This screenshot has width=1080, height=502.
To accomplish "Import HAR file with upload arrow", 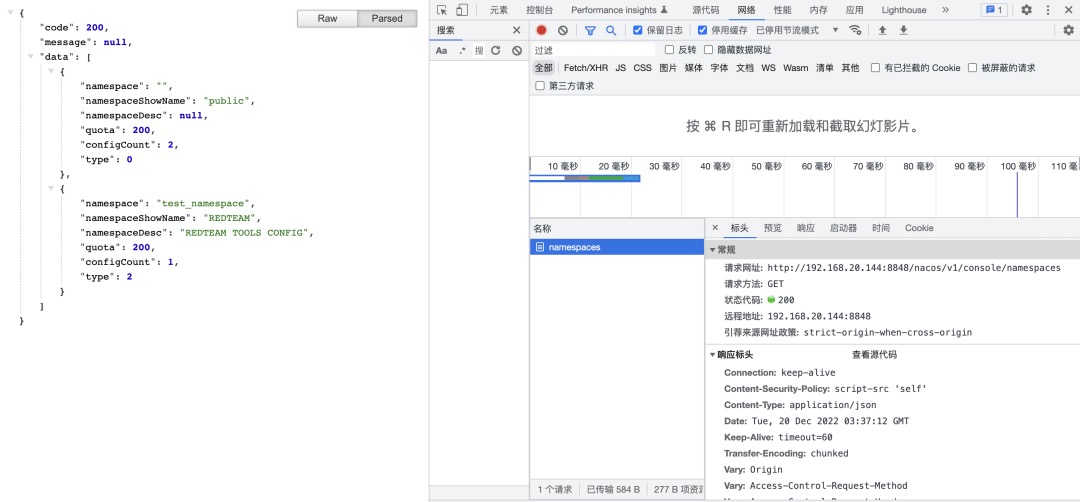I will coord(882,30).
